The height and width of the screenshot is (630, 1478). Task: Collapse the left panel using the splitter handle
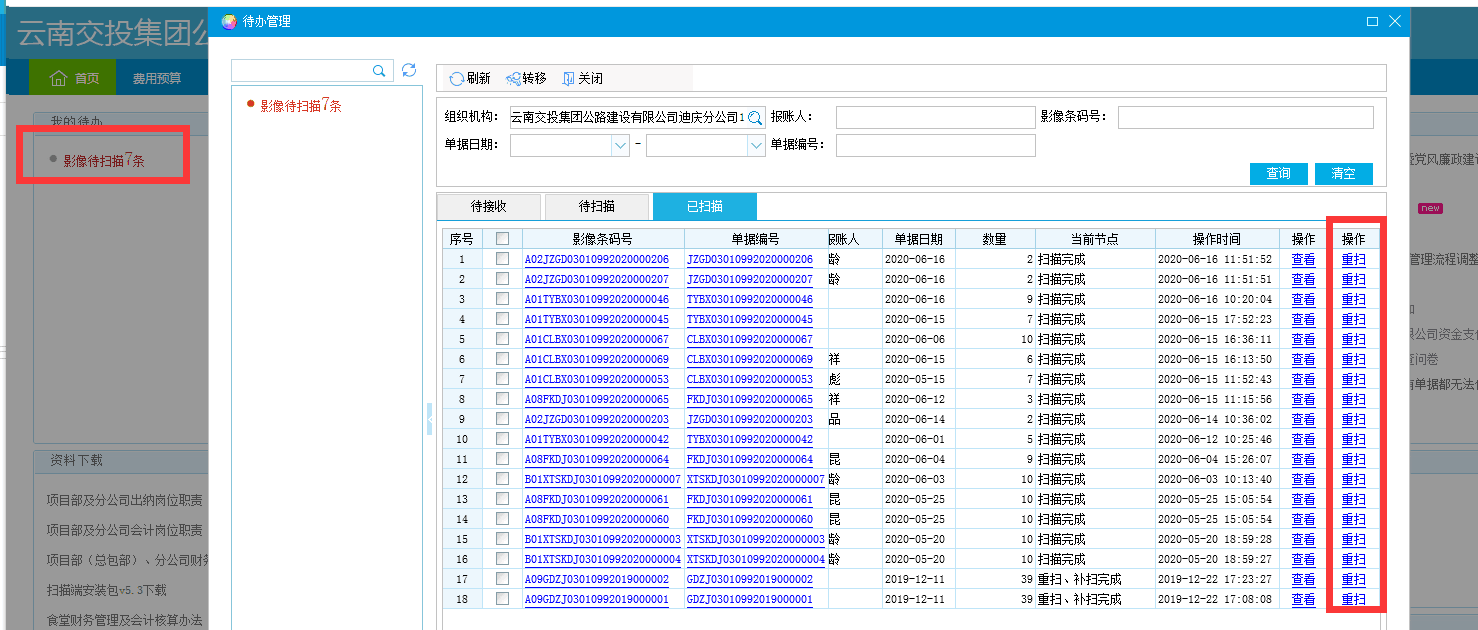tap(429, 418)
